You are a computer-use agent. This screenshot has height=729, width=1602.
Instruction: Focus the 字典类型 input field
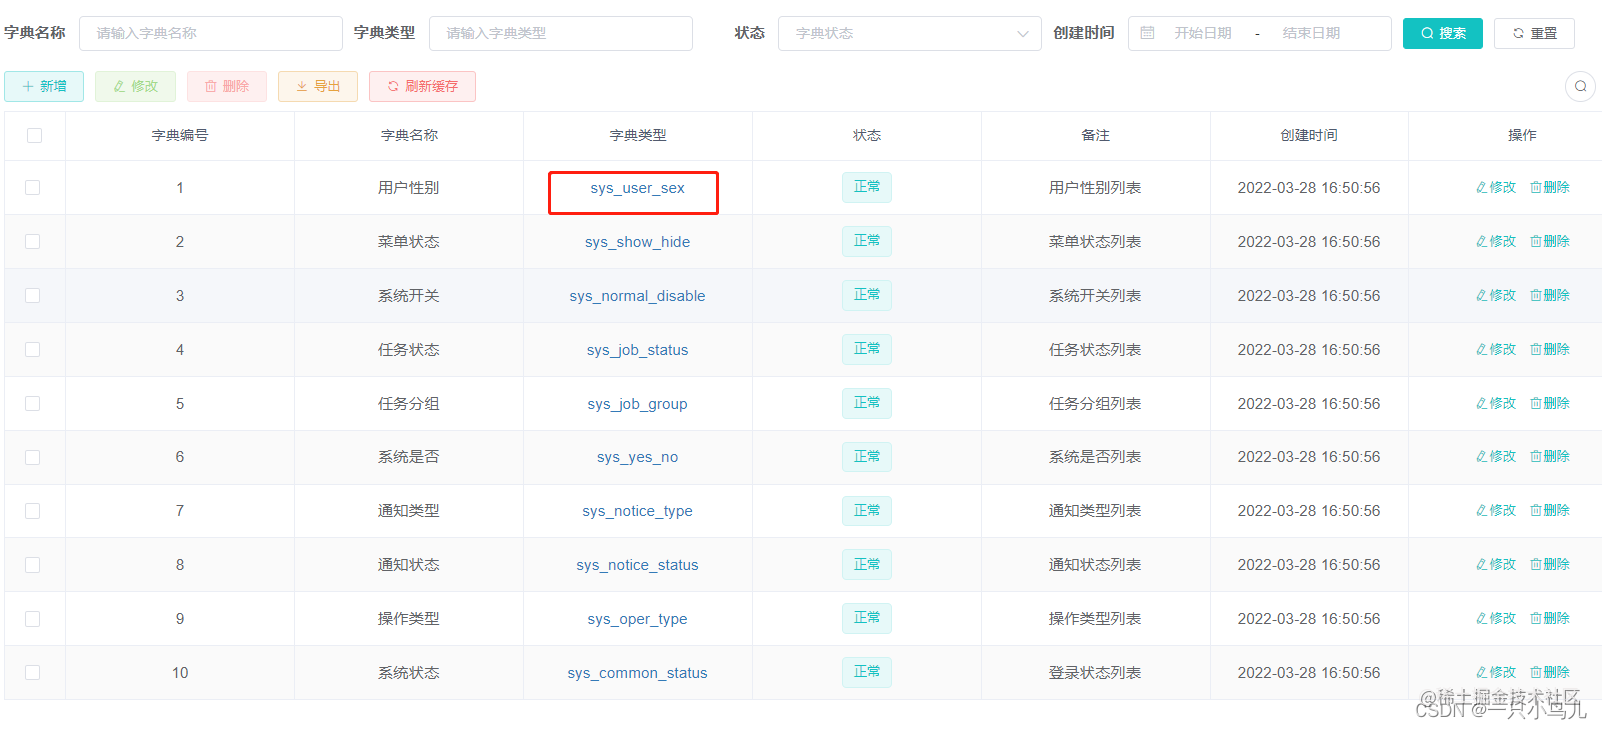click(561, 33)
